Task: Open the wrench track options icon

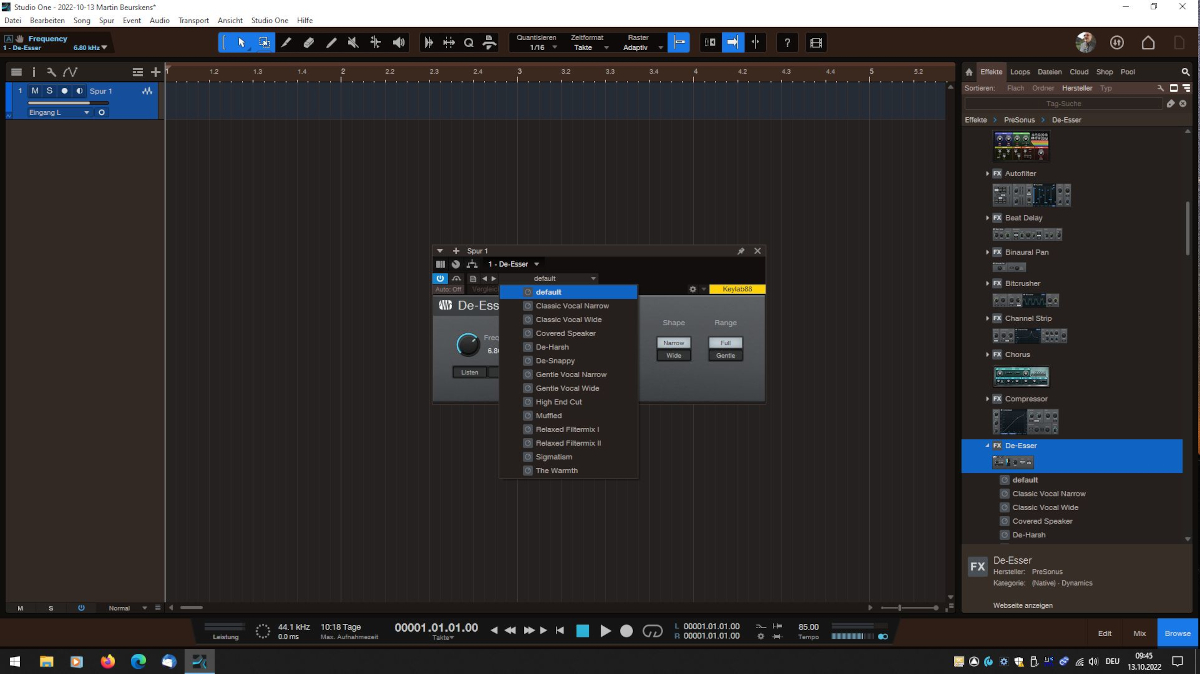Action: (x=51, y=72)
